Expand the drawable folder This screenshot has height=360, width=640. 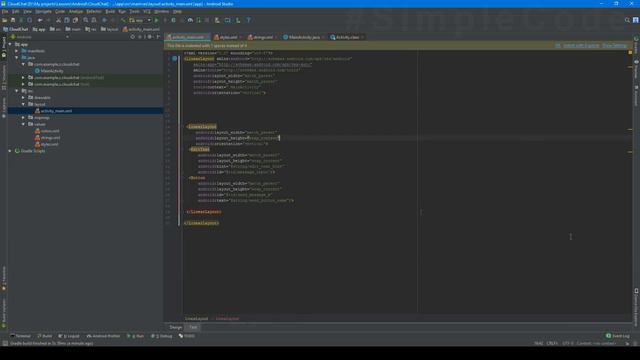pos(23,98)
